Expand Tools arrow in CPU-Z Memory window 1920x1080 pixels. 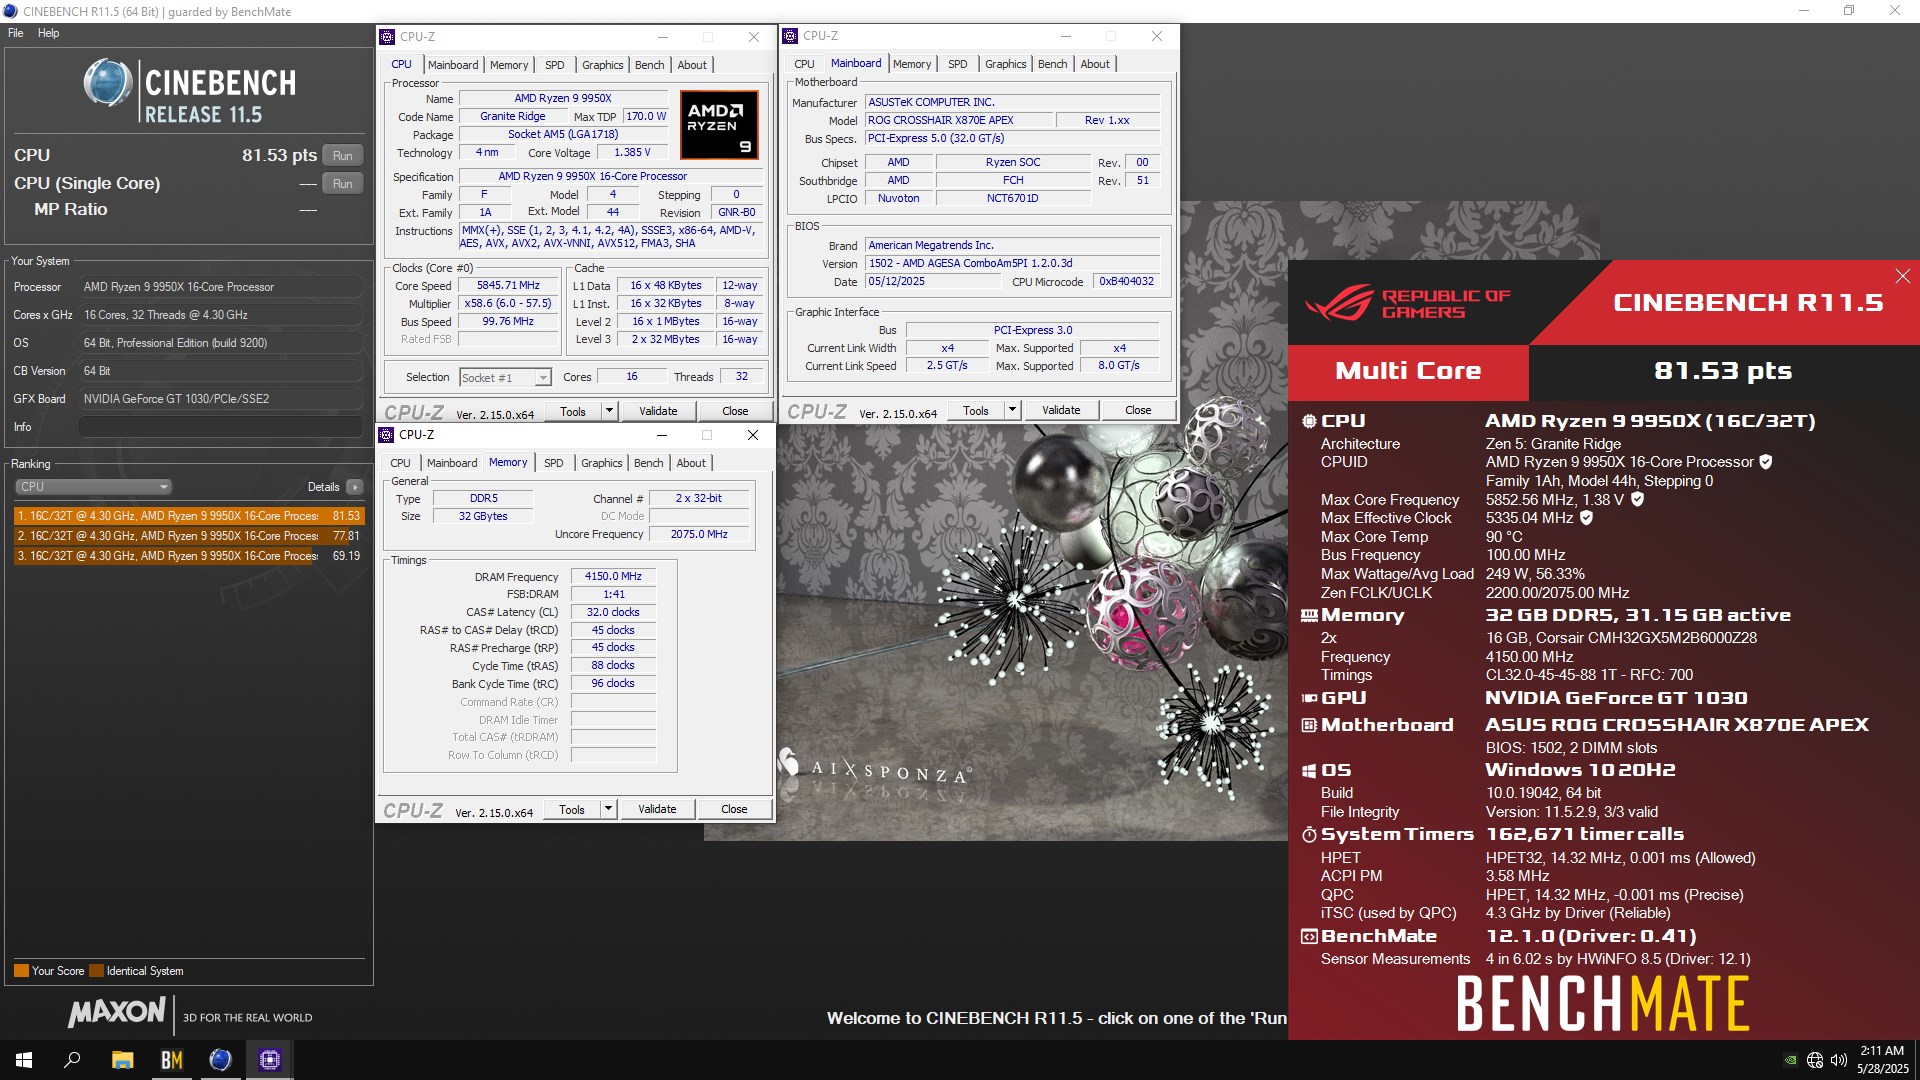coord(607,809)
